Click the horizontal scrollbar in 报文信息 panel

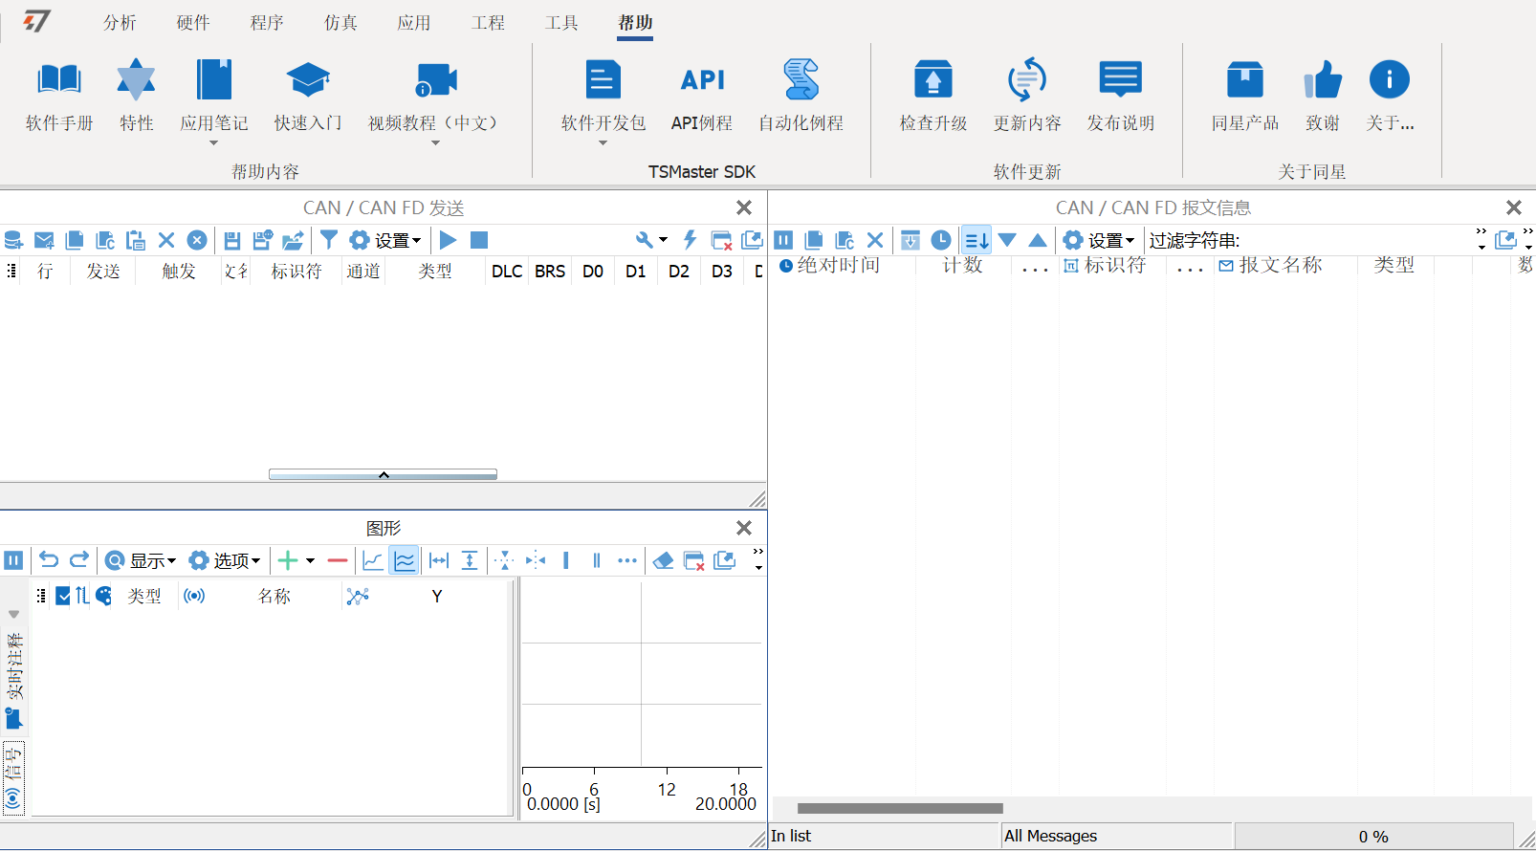899,808
